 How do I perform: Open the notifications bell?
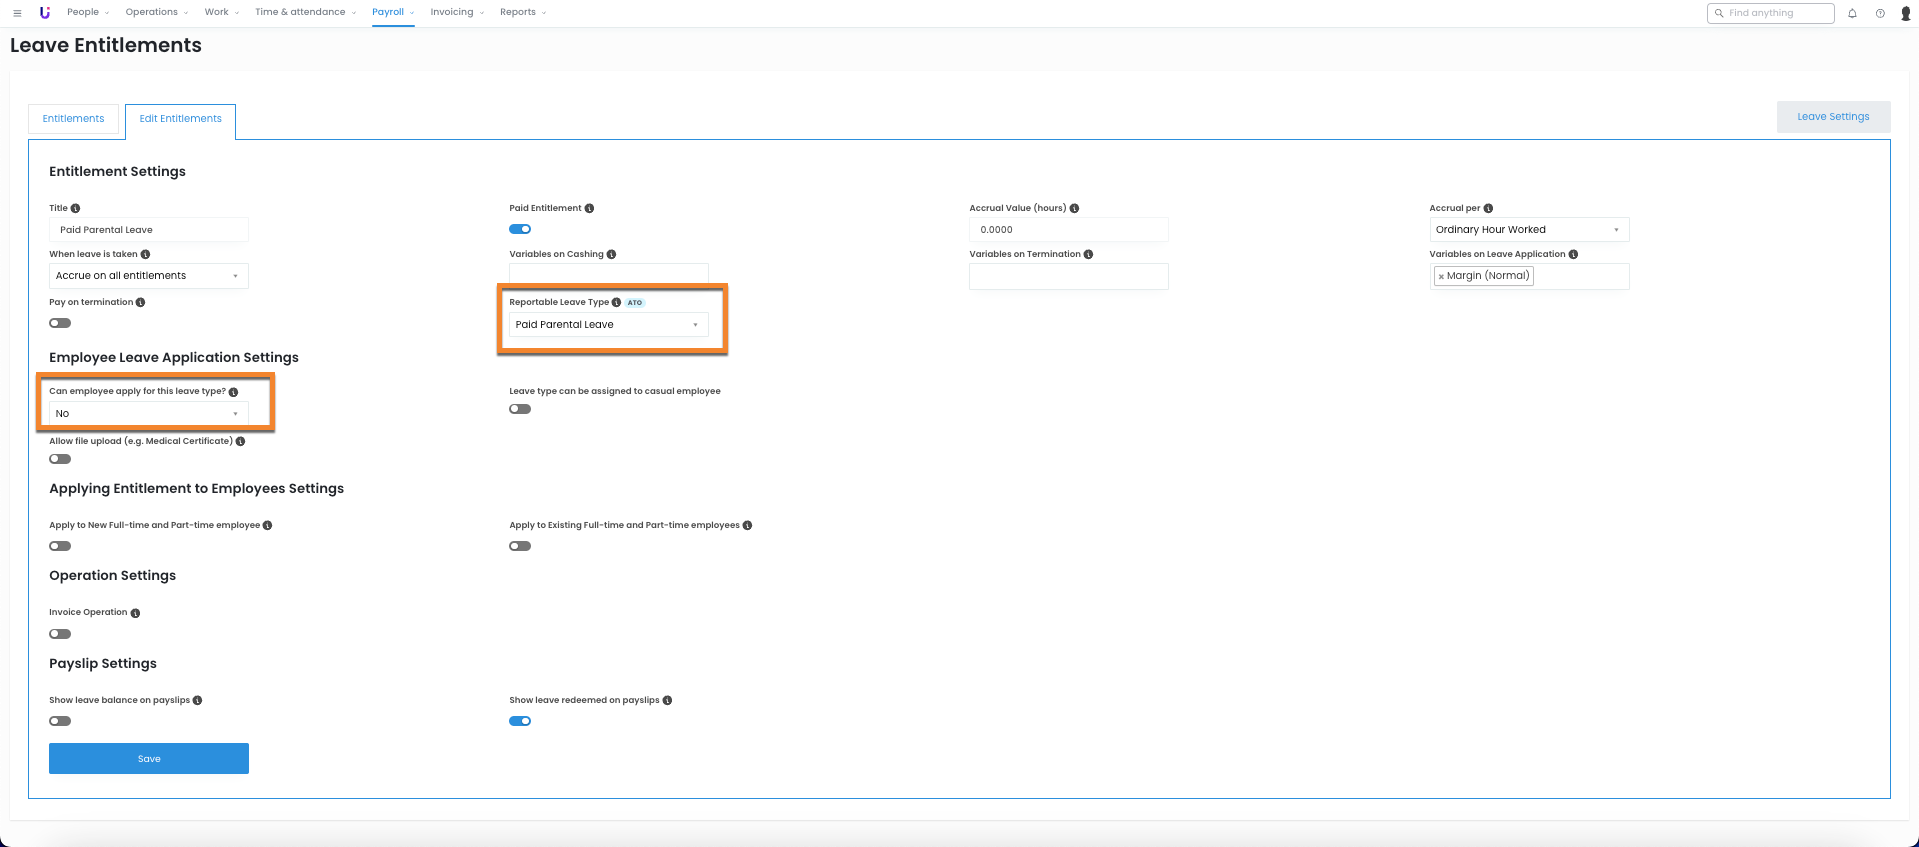pos(1852,13)
